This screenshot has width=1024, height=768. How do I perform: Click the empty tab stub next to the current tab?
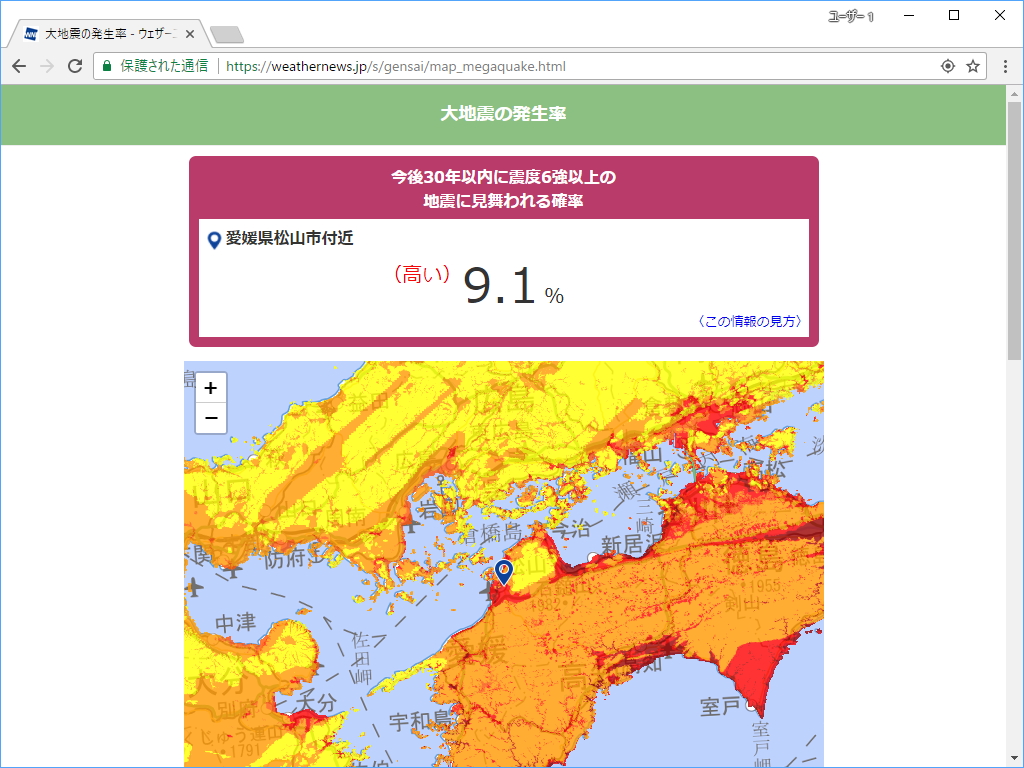point(228,36)
